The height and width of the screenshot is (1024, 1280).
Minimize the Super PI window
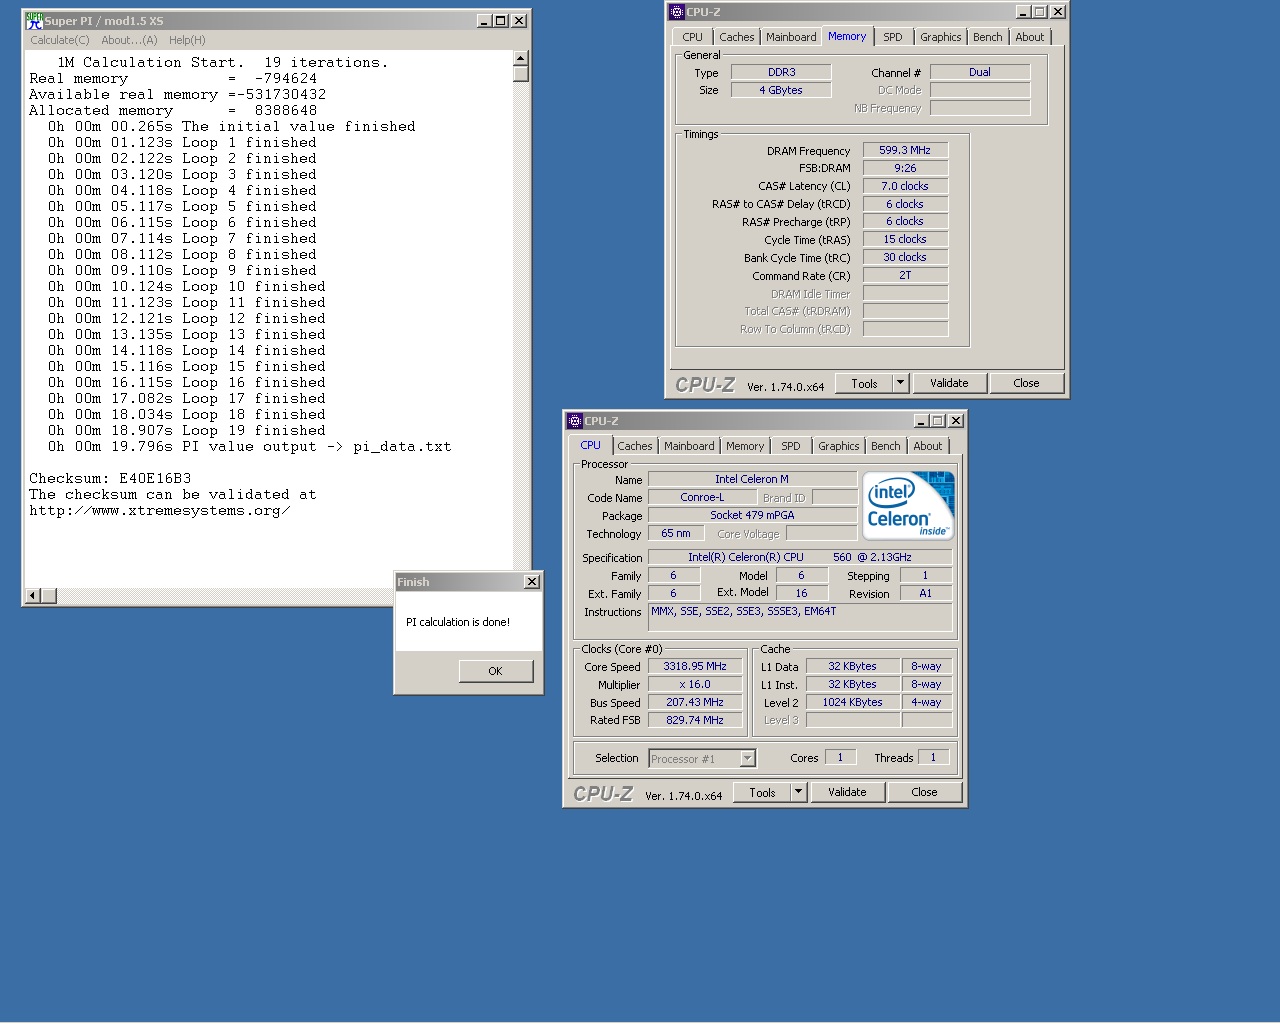484,20
